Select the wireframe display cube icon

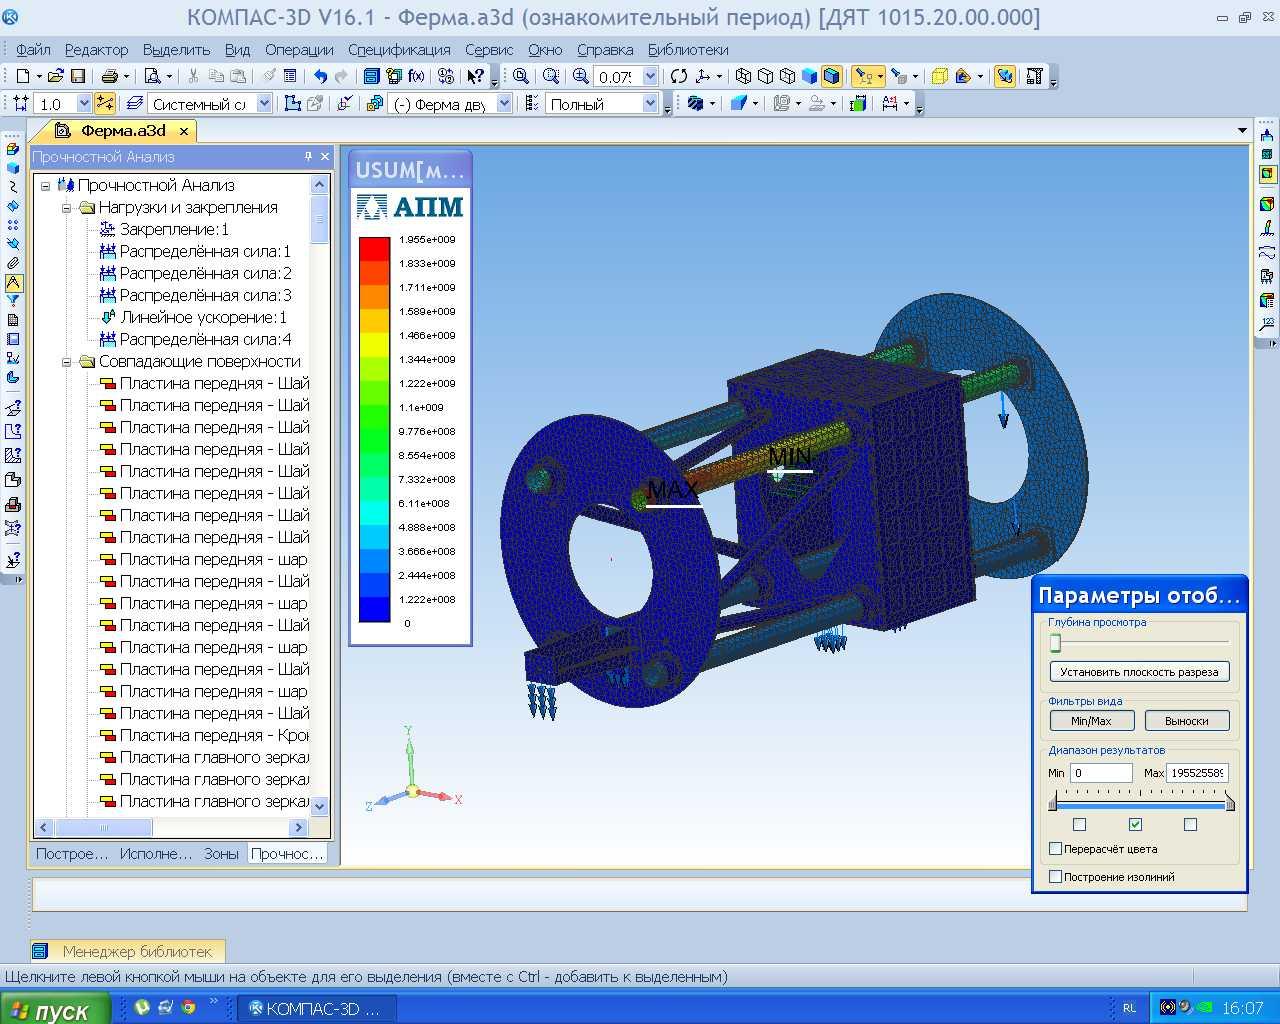click(743, 76)
